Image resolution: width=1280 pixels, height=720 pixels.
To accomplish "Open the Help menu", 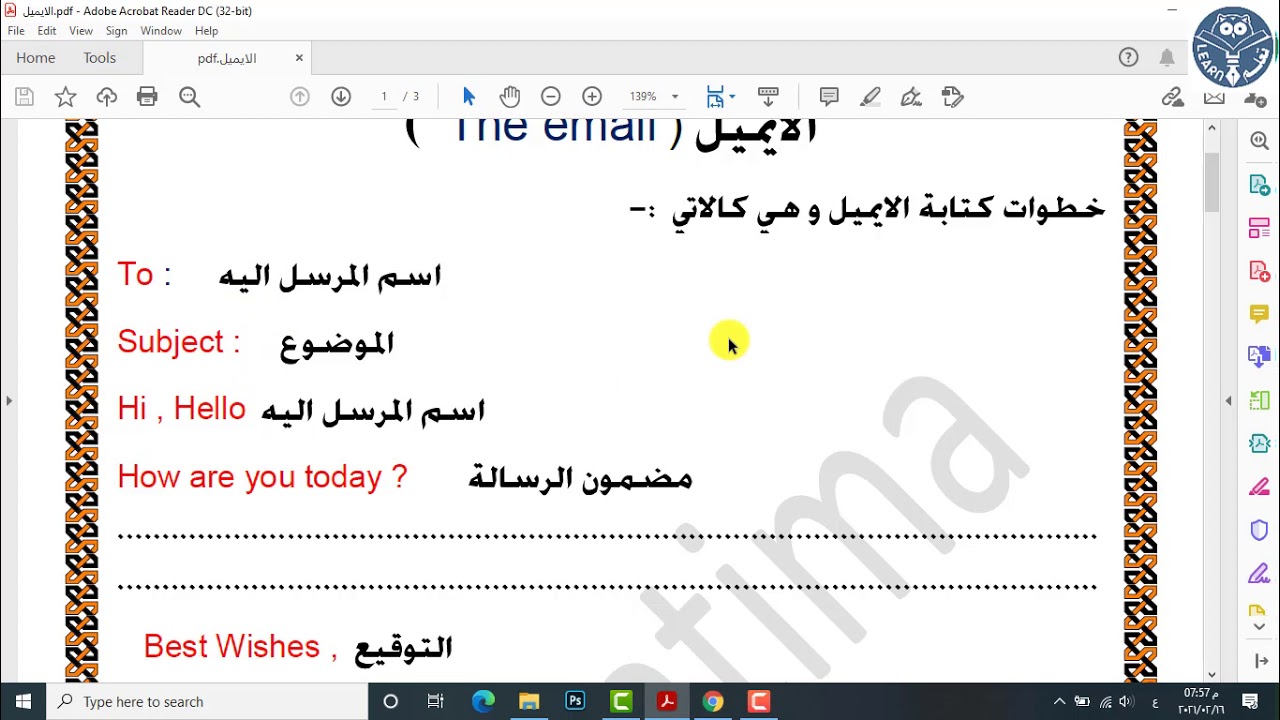I will [206, 31].
